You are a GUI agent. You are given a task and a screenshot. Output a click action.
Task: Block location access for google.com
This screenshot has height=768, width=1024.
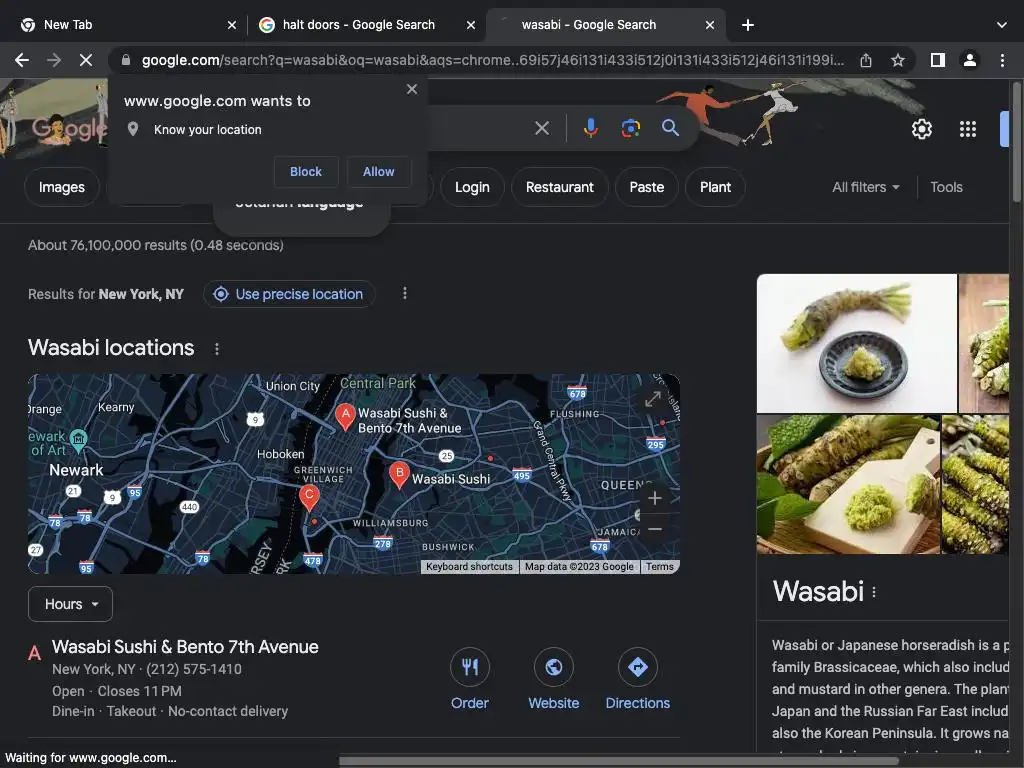coord(306,172)
